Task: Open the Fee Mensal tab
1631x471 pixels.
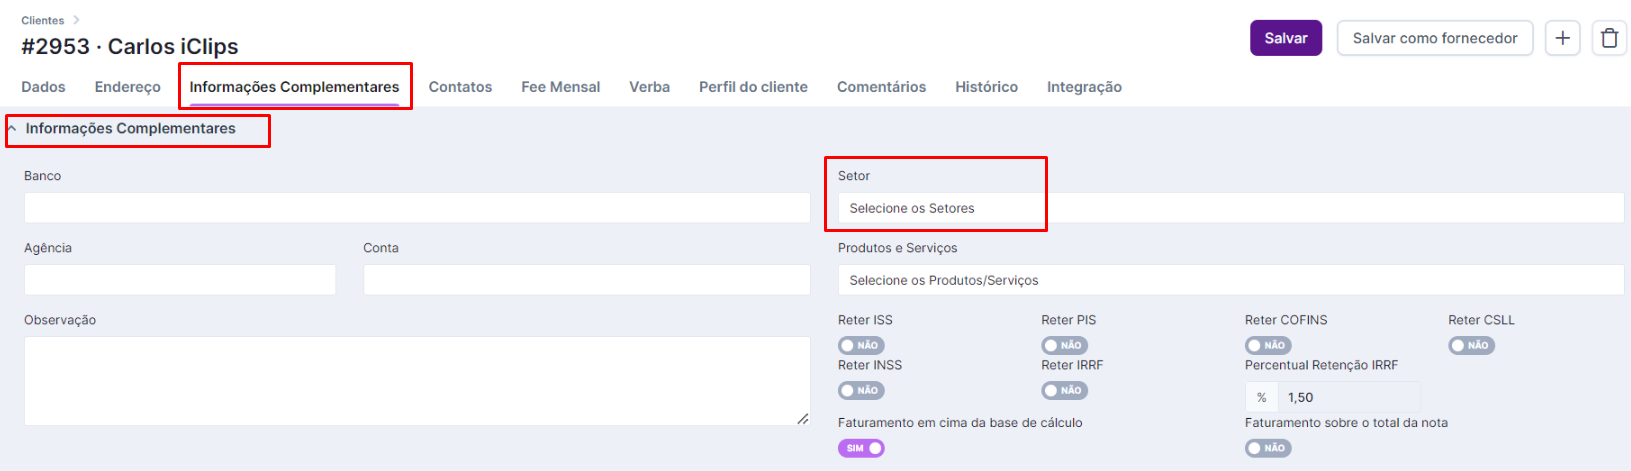Action: tap(560, 87)
